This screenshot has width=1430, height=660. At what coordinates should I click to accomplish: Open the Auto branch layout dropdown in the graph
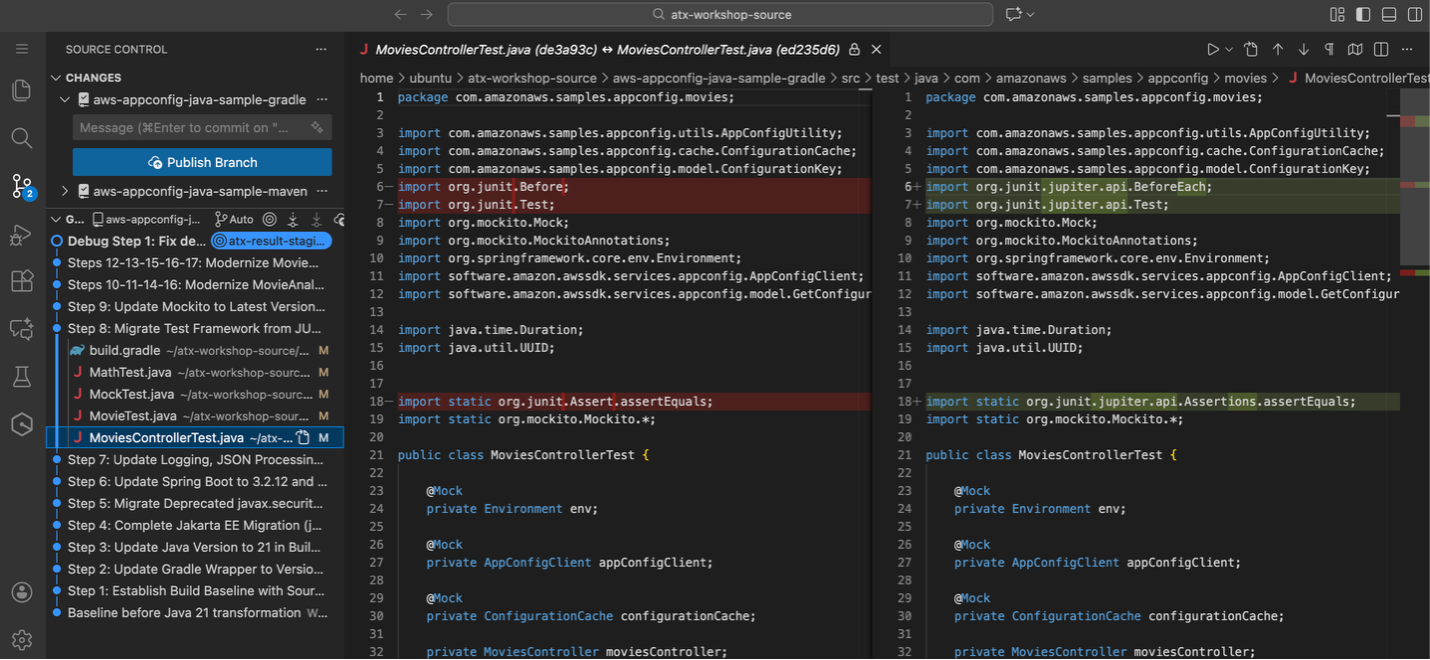pos(233,218)
